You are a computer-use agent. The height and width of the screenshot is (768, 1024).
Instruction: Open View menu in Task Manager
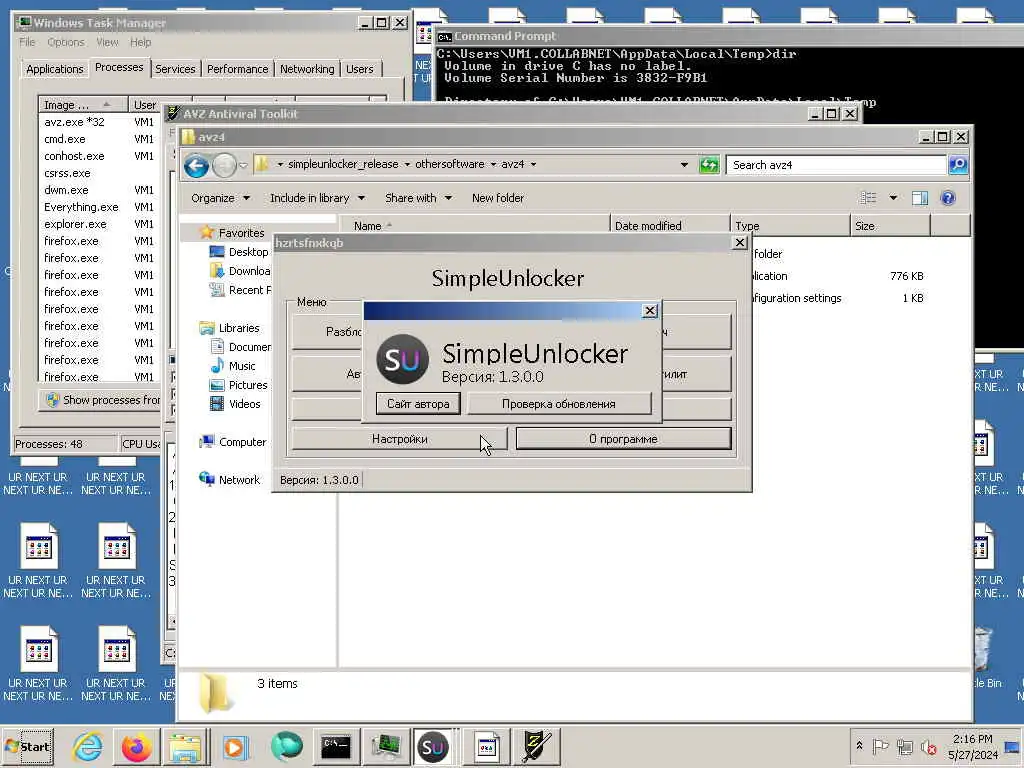(x=107, y=42)
